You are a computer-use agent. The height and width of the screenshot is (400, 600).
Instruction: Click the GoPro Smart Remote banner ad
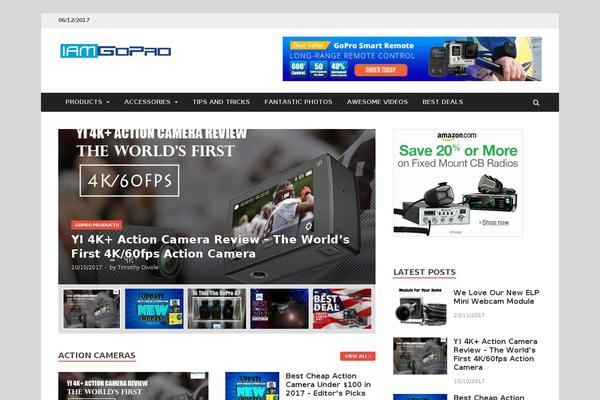coord(412,59)
